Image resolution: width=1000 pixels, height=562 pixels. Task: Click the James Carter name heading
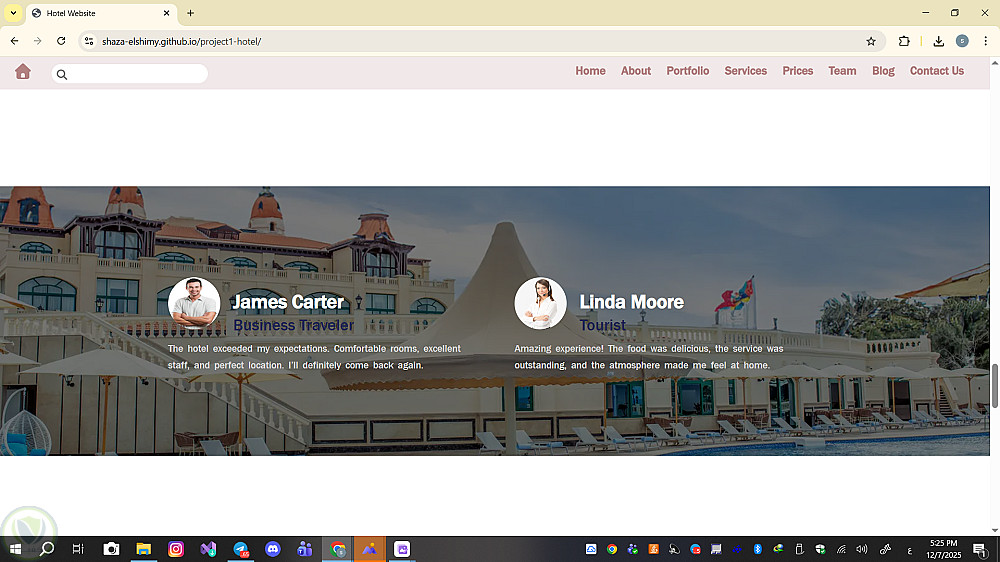[288, 302]
